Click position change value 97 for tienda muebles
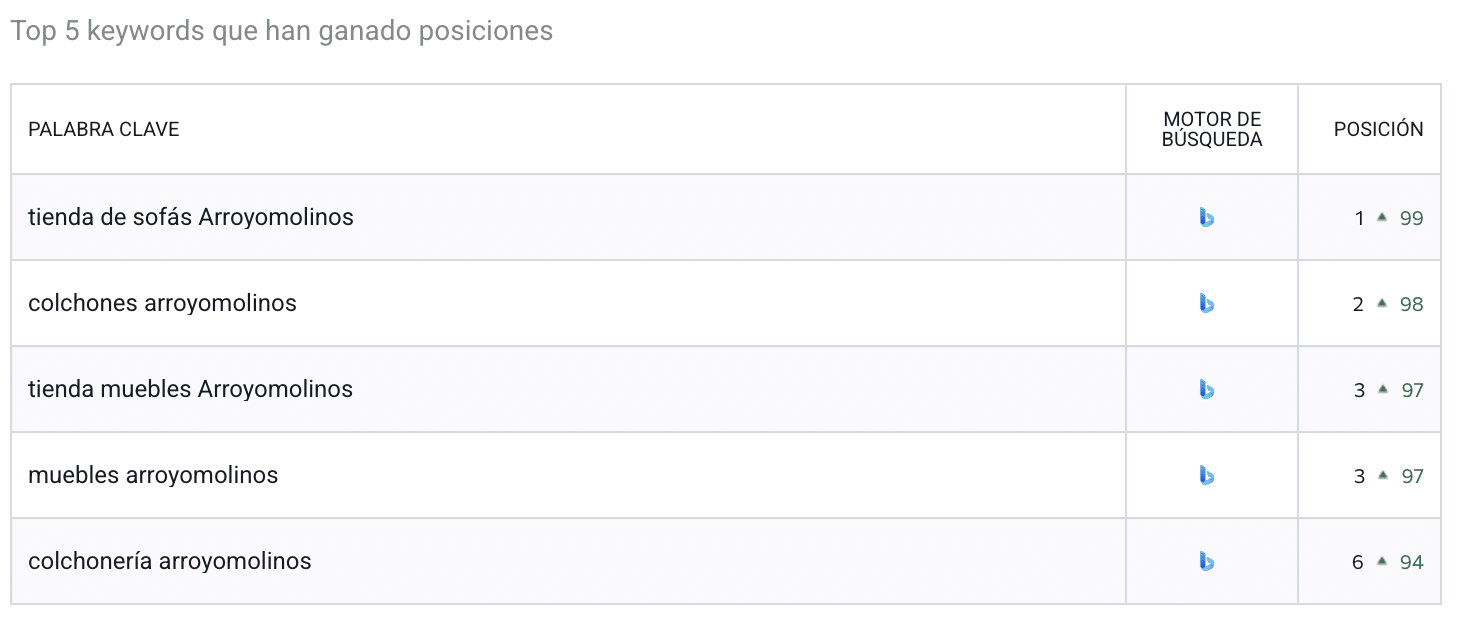 1412,390
